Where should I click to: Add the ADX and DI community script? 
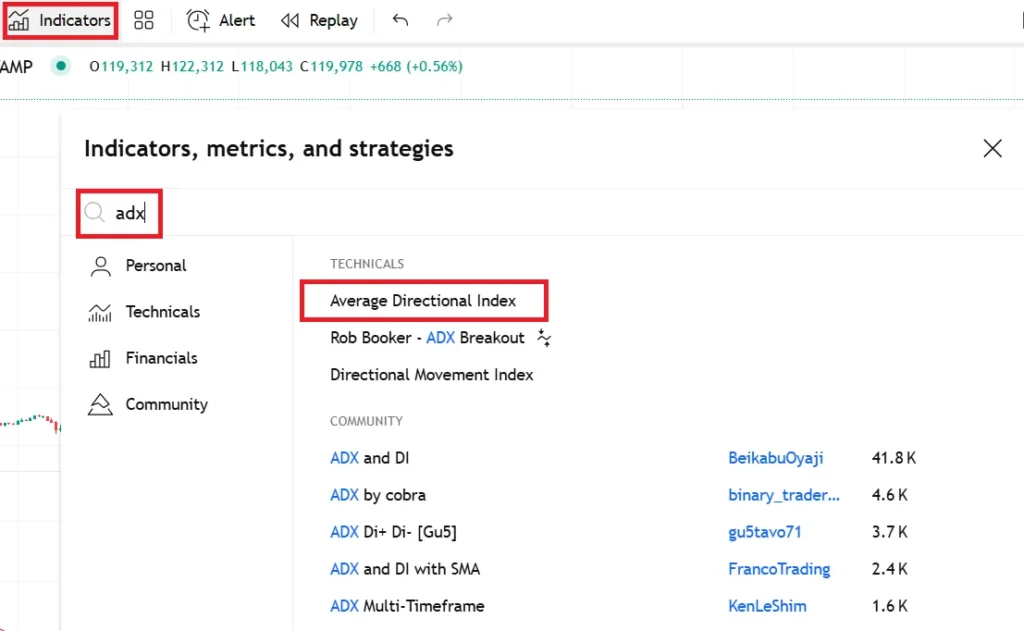click(x=370, y=458)
